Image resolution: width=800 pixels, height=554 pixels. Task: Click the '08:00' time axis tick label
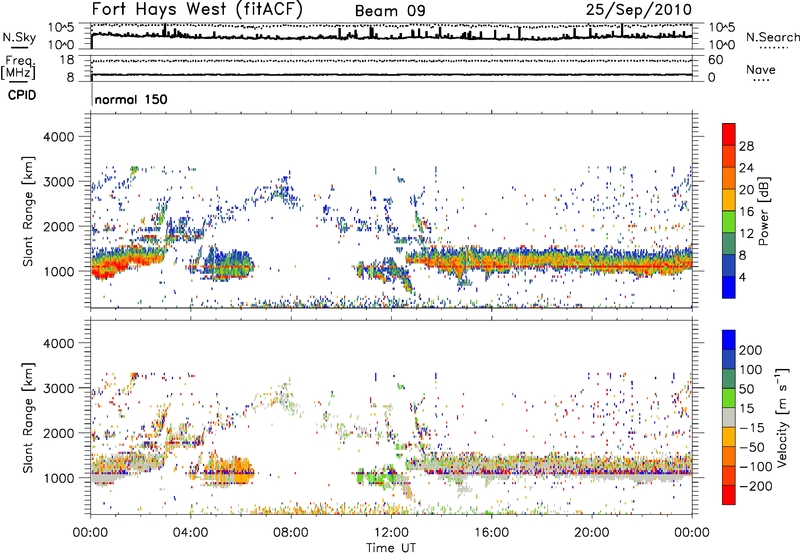coord(291,533)
